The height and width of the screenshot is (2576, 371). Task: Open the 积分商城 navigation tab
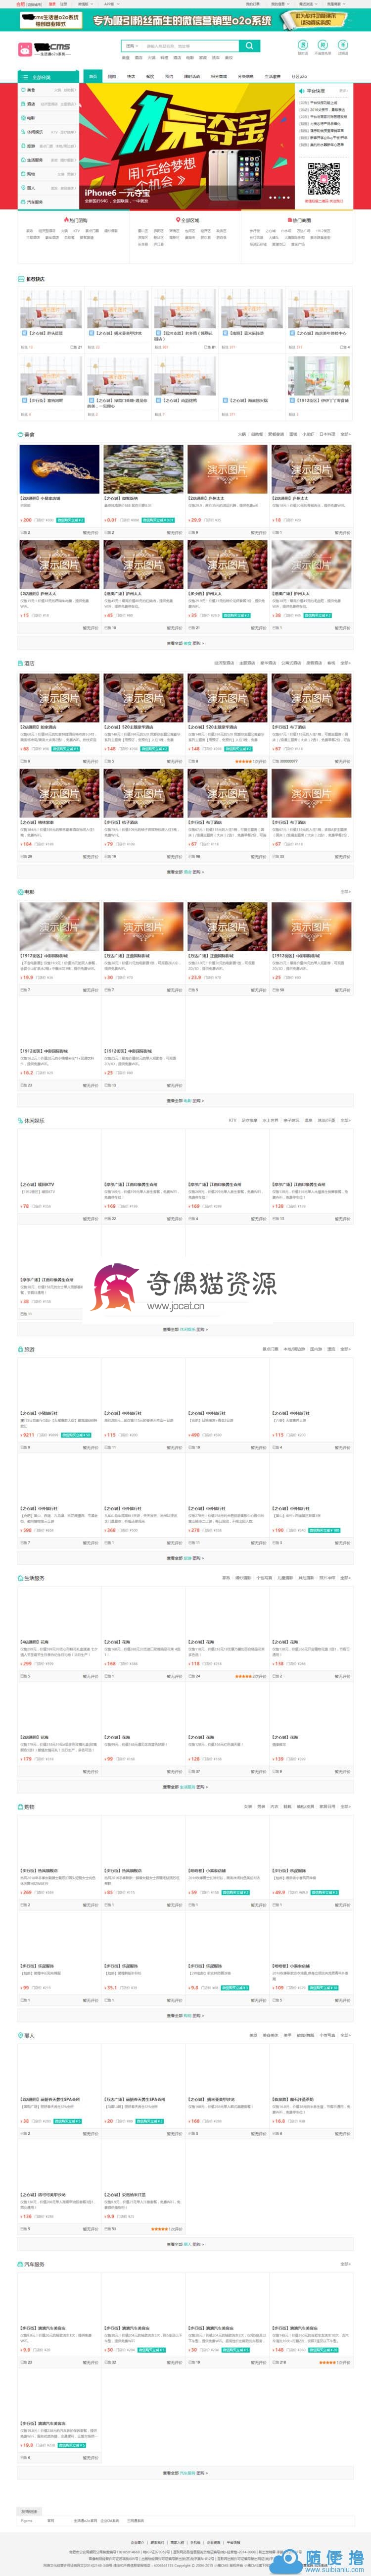click(219, 76)
